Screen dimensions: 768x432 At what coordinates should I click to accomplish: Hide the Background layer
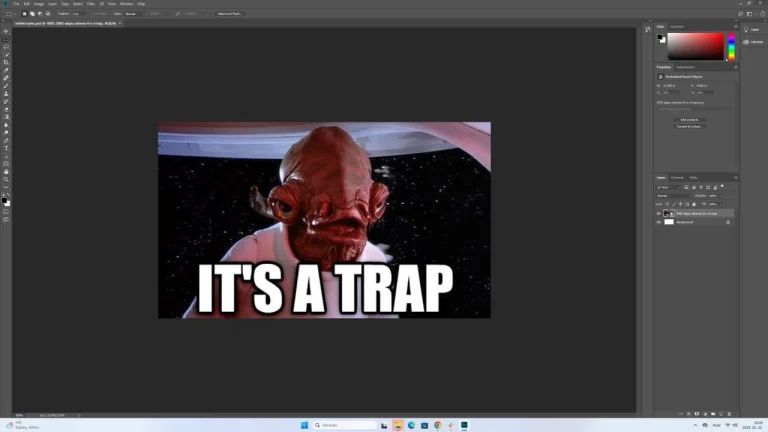[659, 222]
